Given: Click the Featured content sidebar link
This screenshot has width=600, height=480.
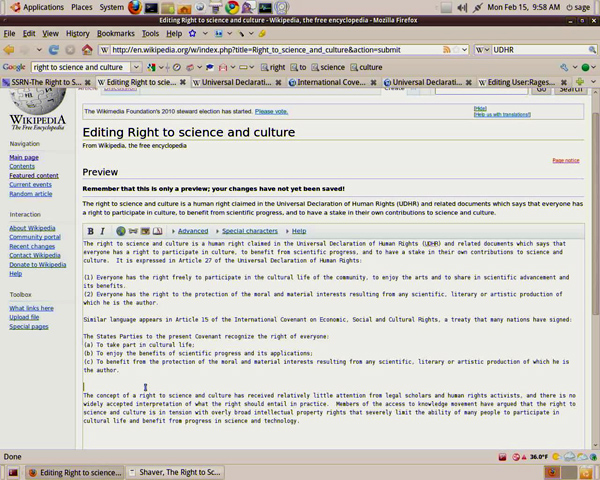Looking at the screenshot, I should click(x=34, y=175).
